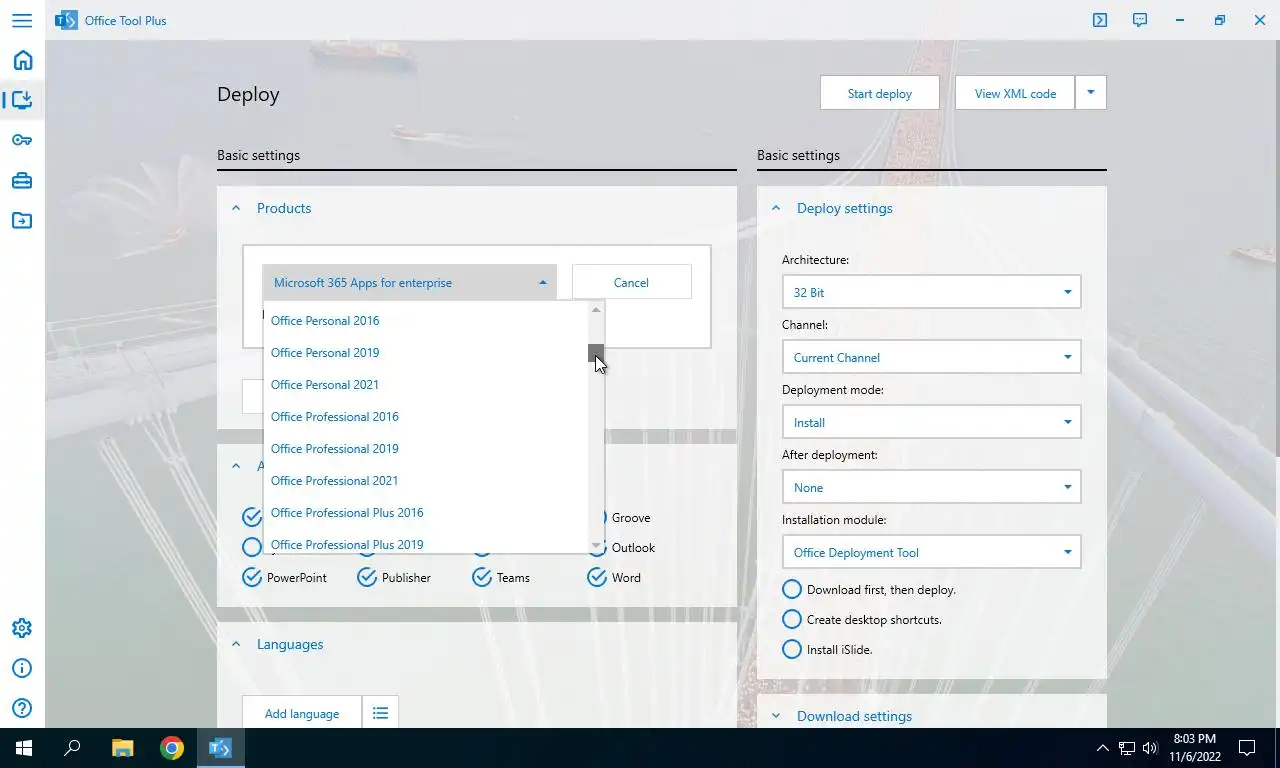Screen dimensions: 1280x768
Task: Open the feedback chat icon in title bar
Action: (1140, 20)
